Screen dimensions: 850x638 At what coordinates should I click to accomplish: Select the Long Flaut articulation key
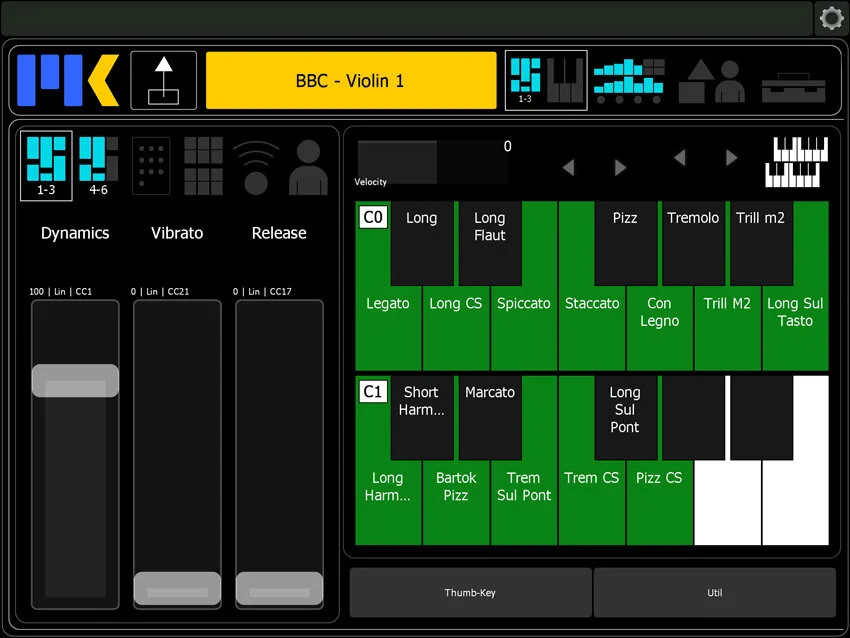point(490,243)
